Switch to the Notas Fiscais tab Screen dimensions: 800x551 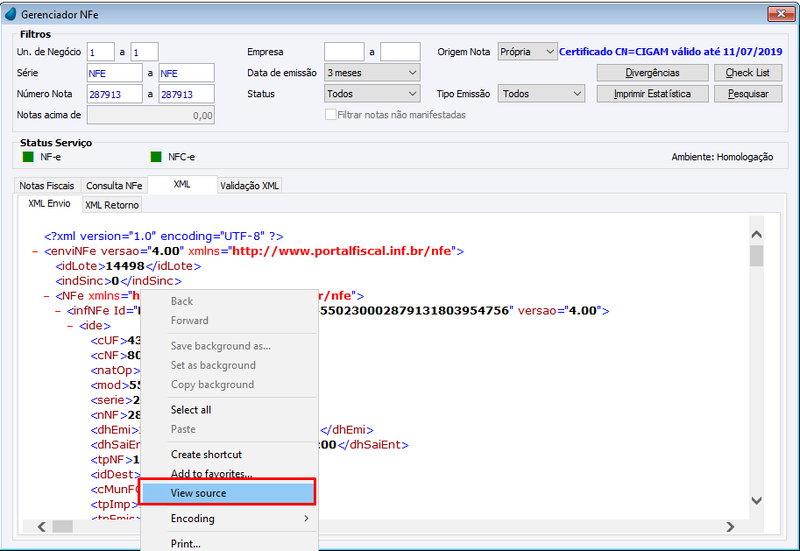47,186
